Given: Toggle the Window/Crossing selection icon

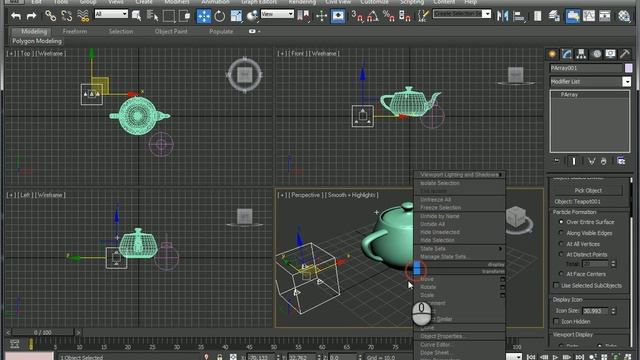Looking at the screenshot, I should (185, 16).
